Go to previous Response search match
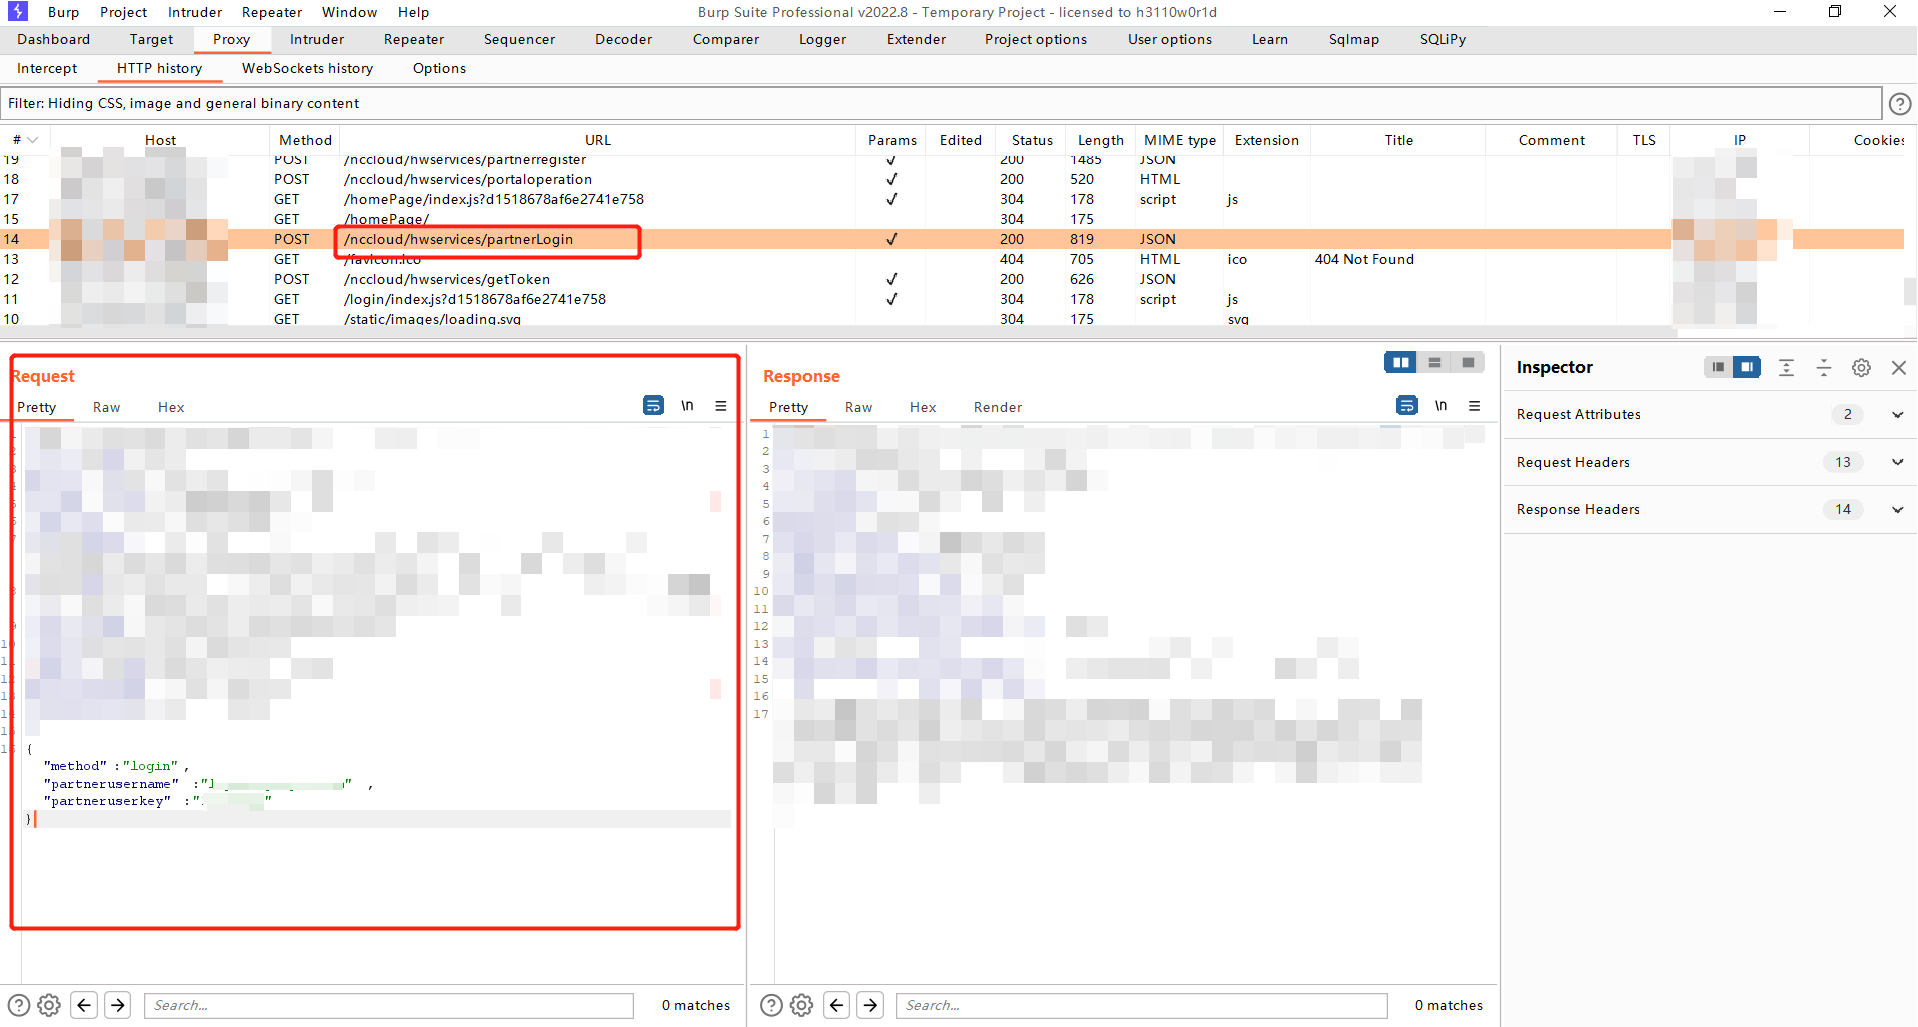Screen dimensions: 1918x1027 (x=837, y=1005)
